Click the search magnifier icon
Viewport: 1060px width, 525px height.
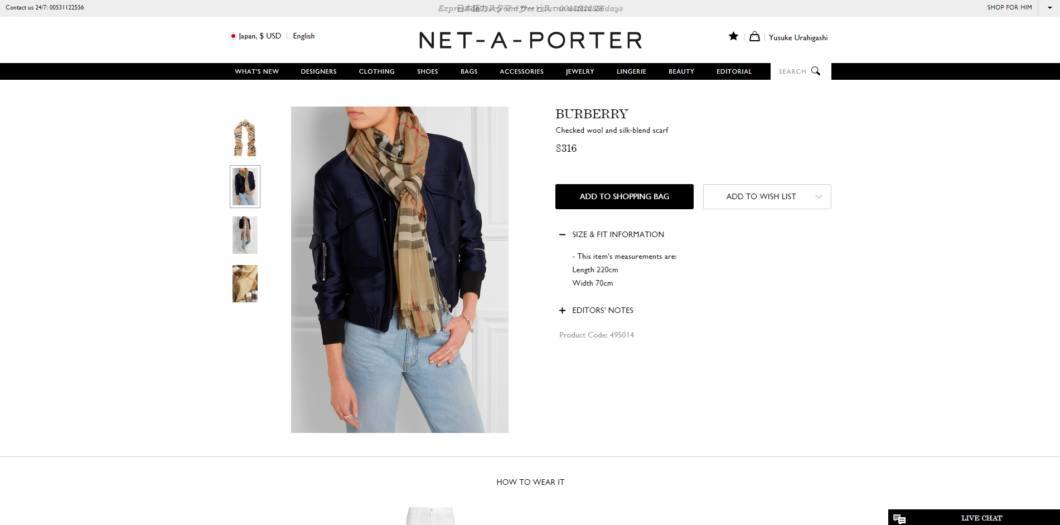tap(815, 70)
